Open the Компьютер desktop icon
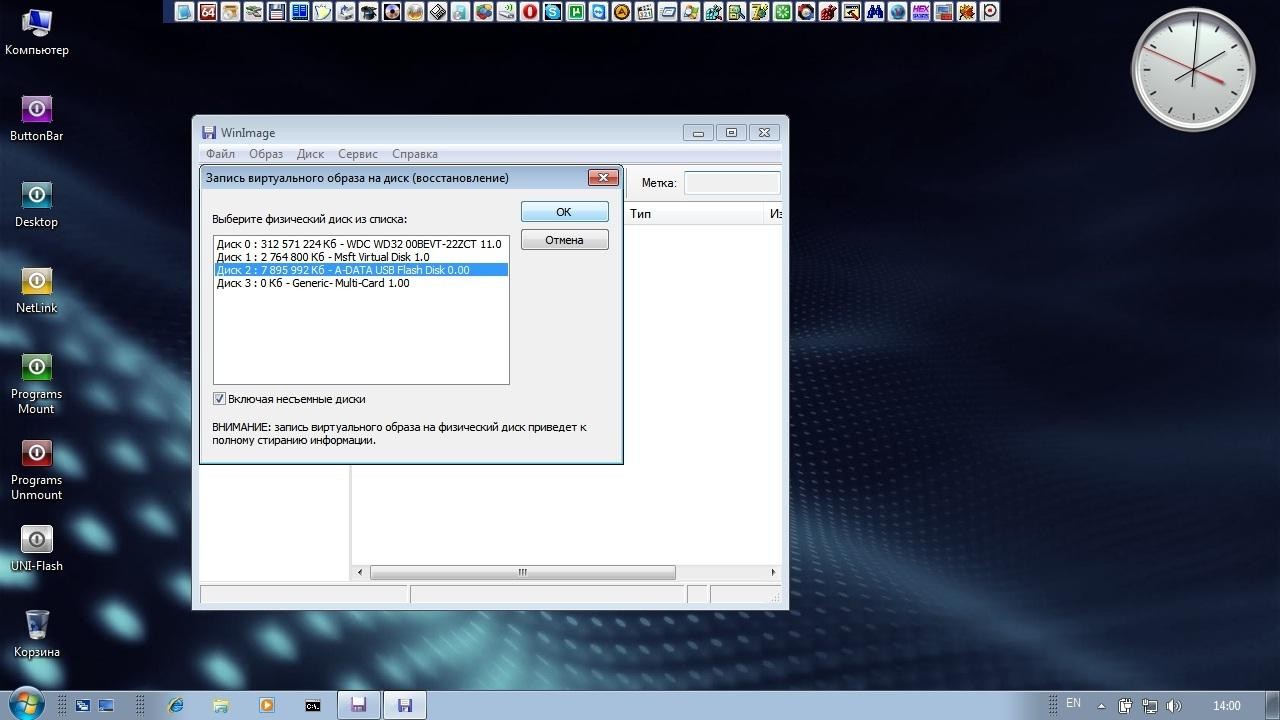 36,31
